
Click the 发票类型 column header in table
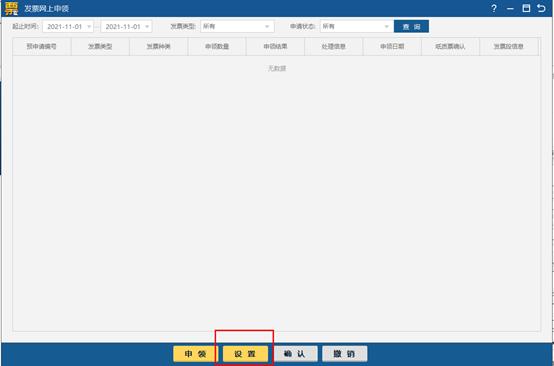point(100,46)
